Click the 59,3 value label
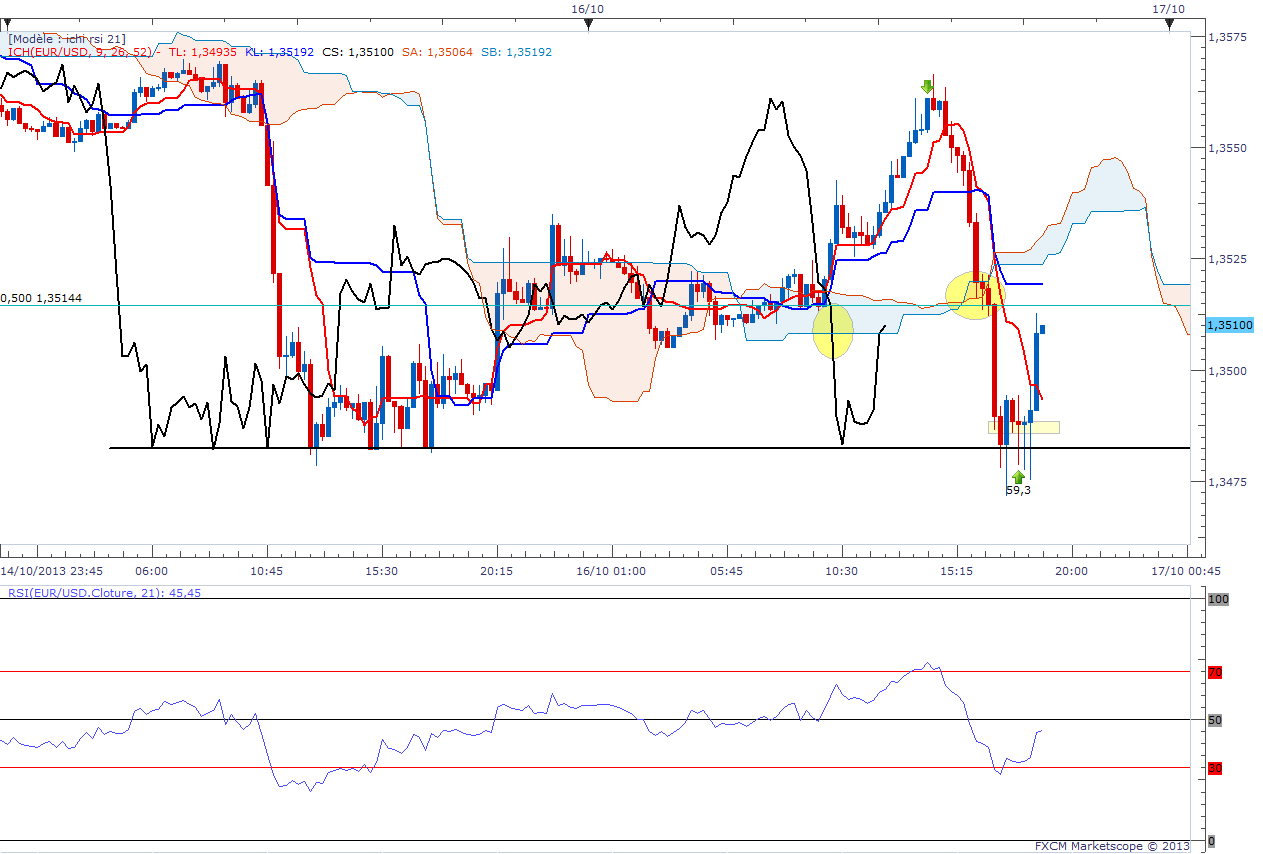The height and width of the screenshot is (854, 1263). pos(1018,490)
